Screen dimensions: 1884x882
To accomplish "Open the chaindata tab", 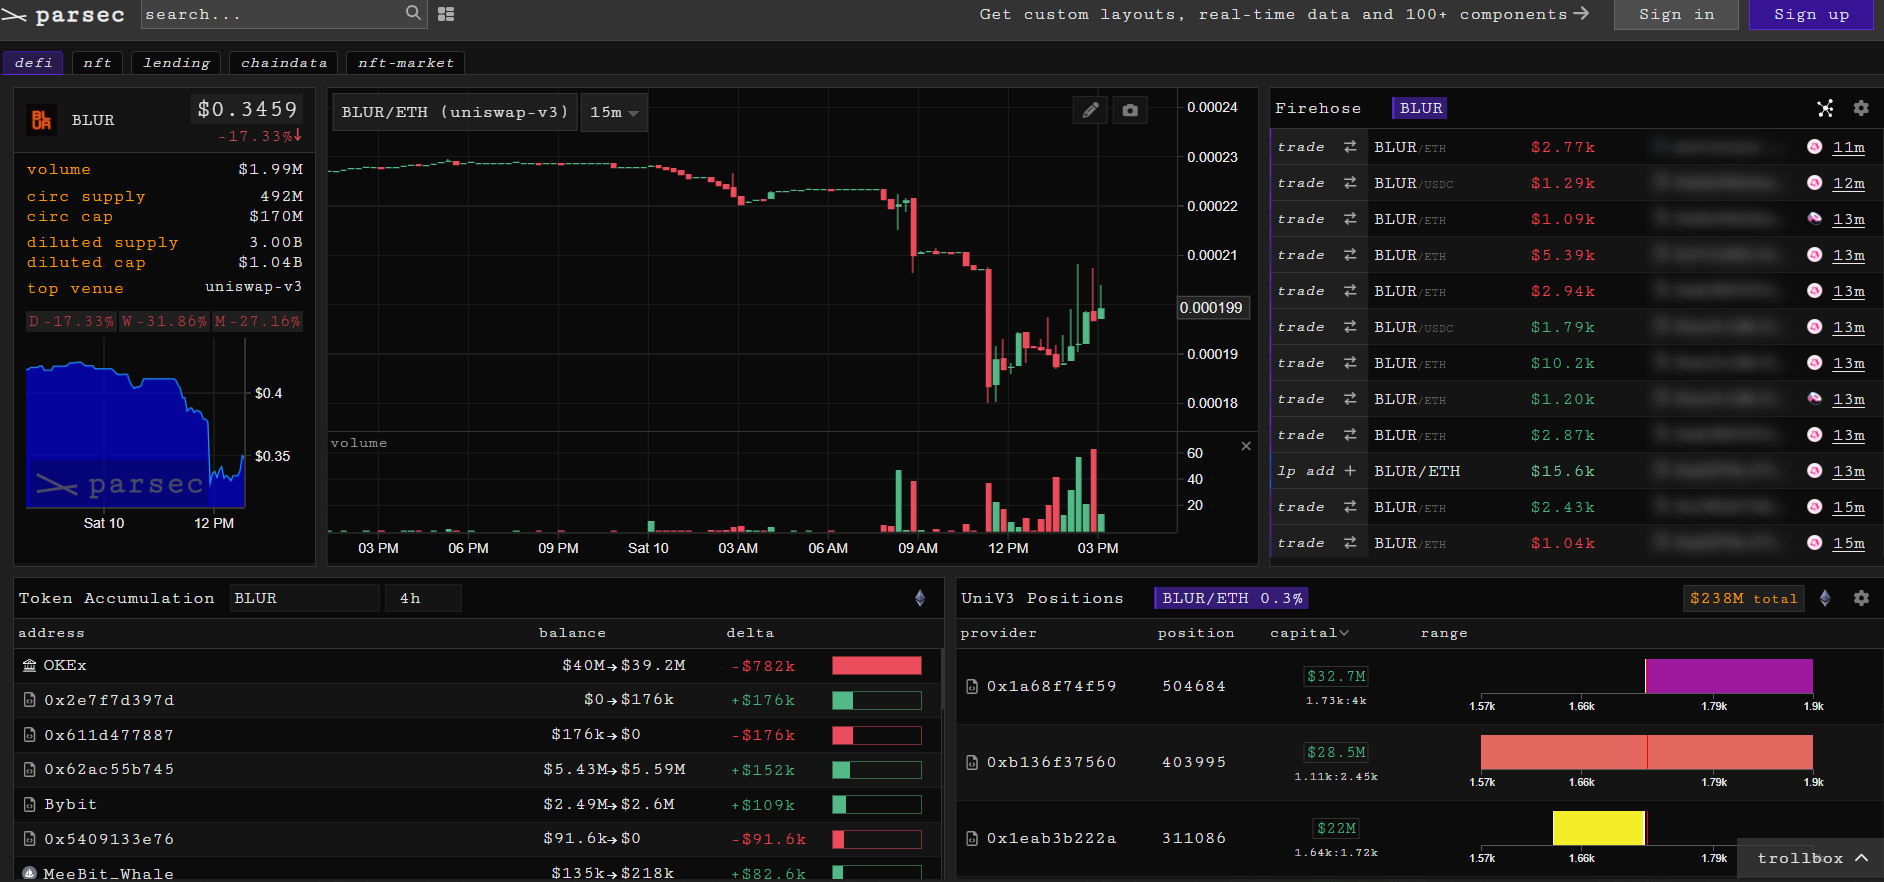I will coord(283,63).
